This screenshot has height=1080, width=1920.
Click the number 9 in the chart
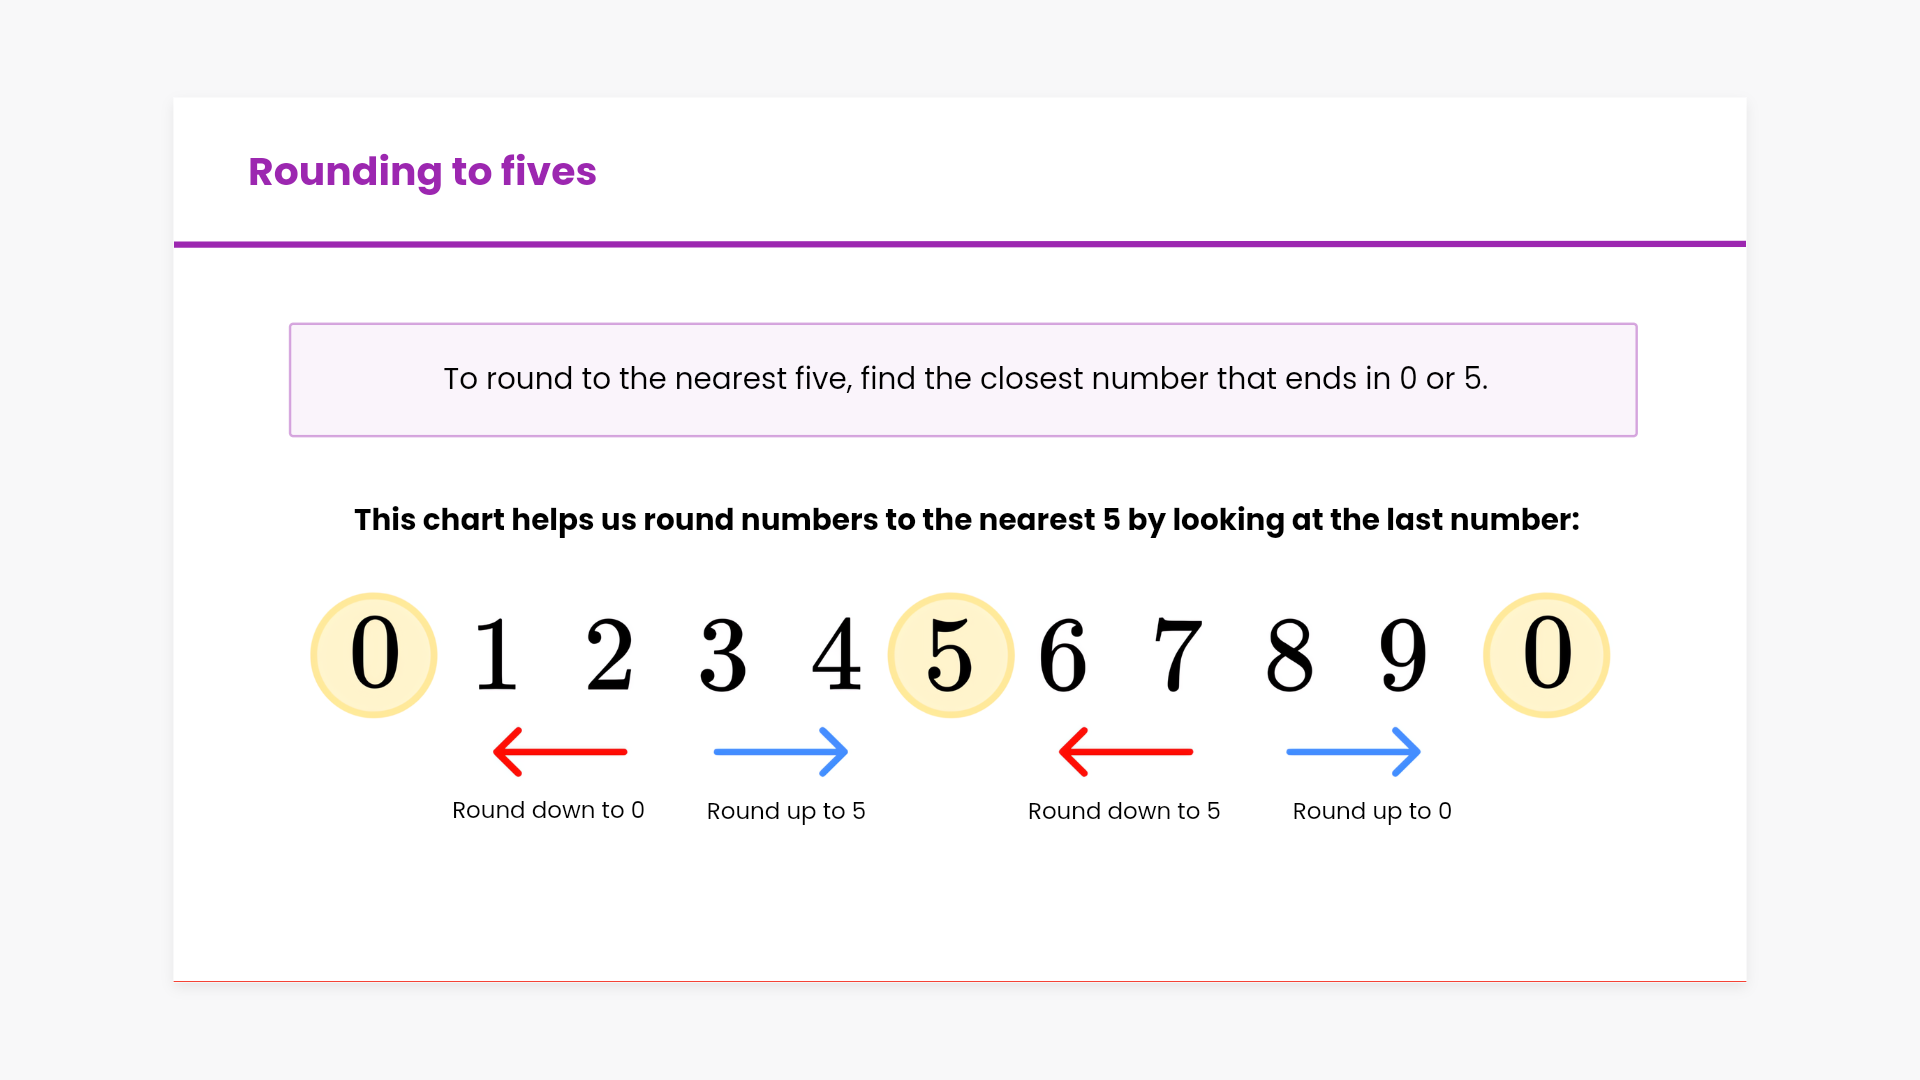(1403, 655)
